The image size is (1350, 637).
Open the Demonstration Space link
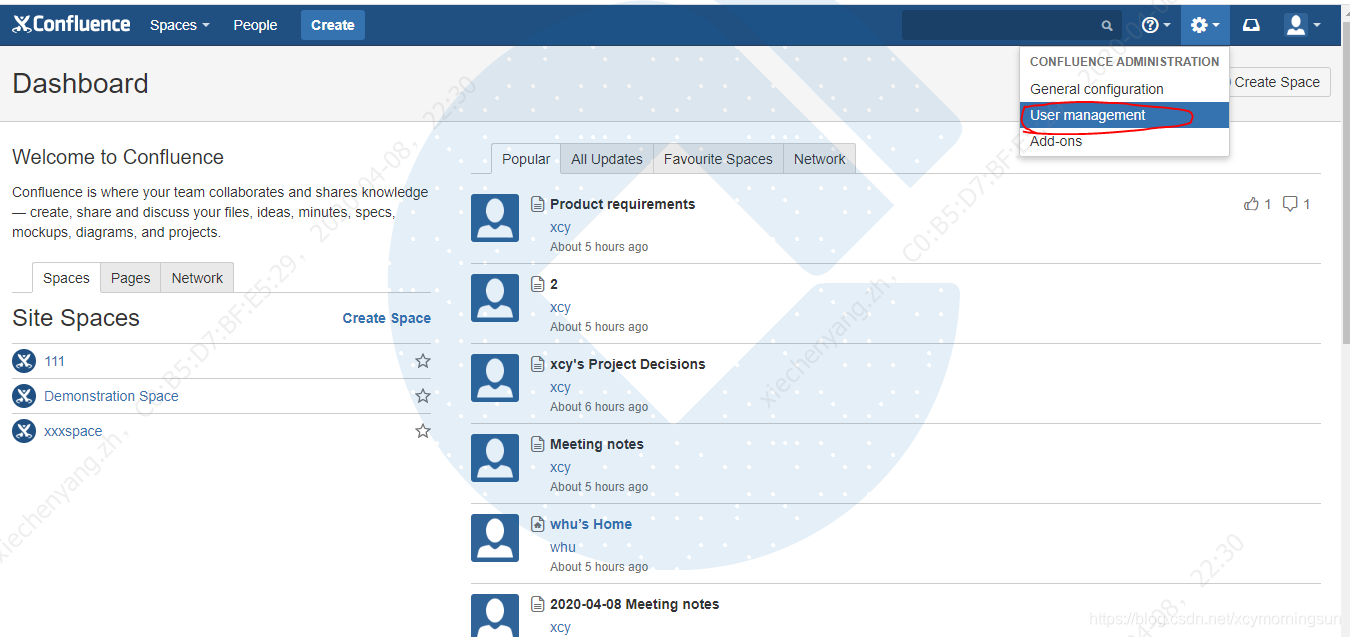(111, 396)
